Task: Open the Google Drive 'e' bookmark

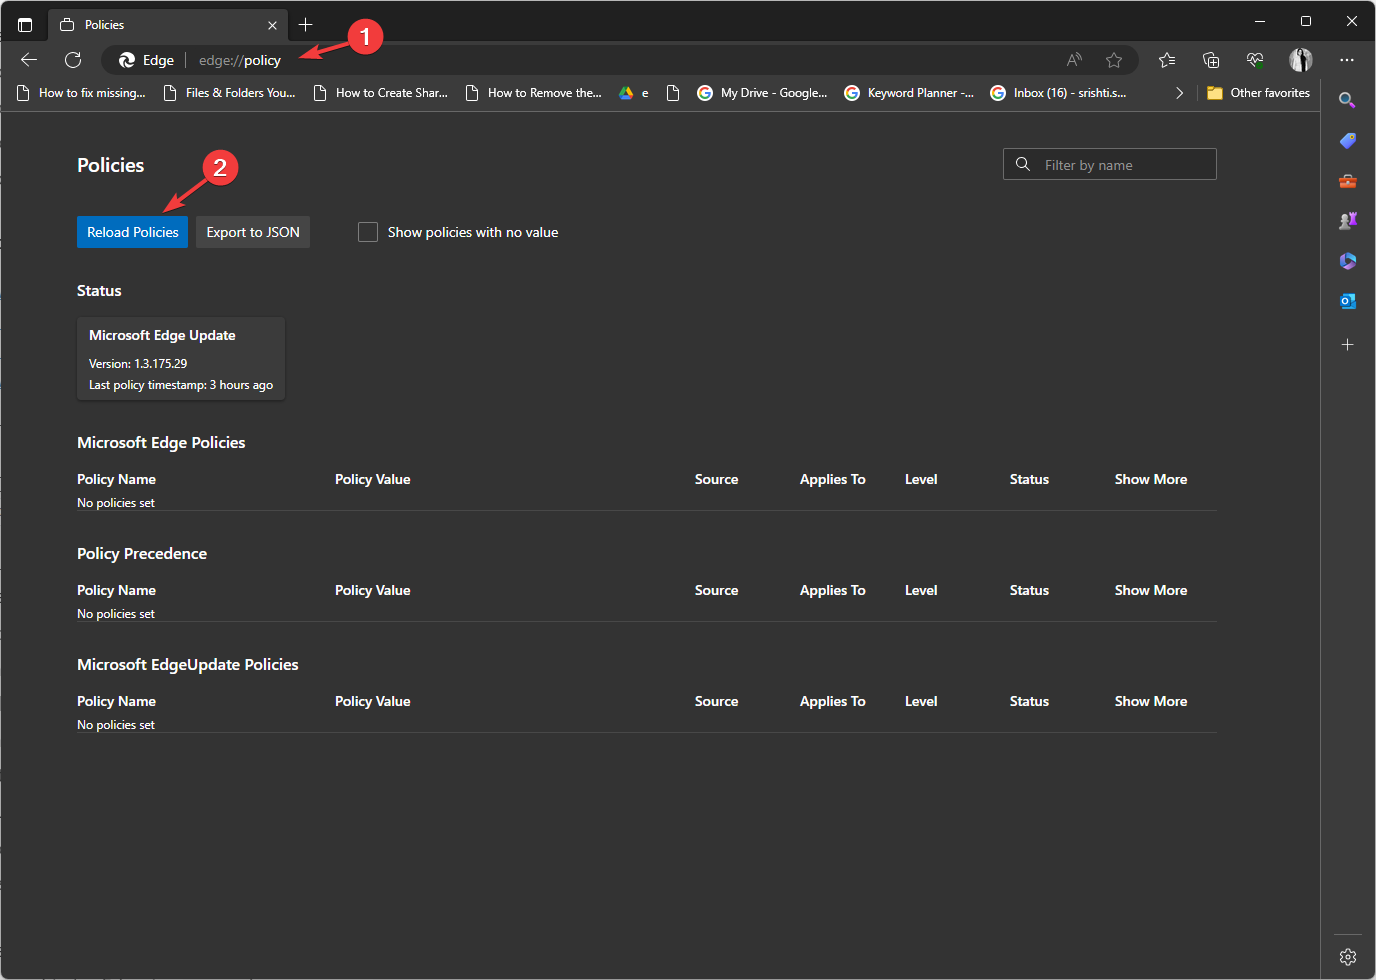Action: point(634,93)
